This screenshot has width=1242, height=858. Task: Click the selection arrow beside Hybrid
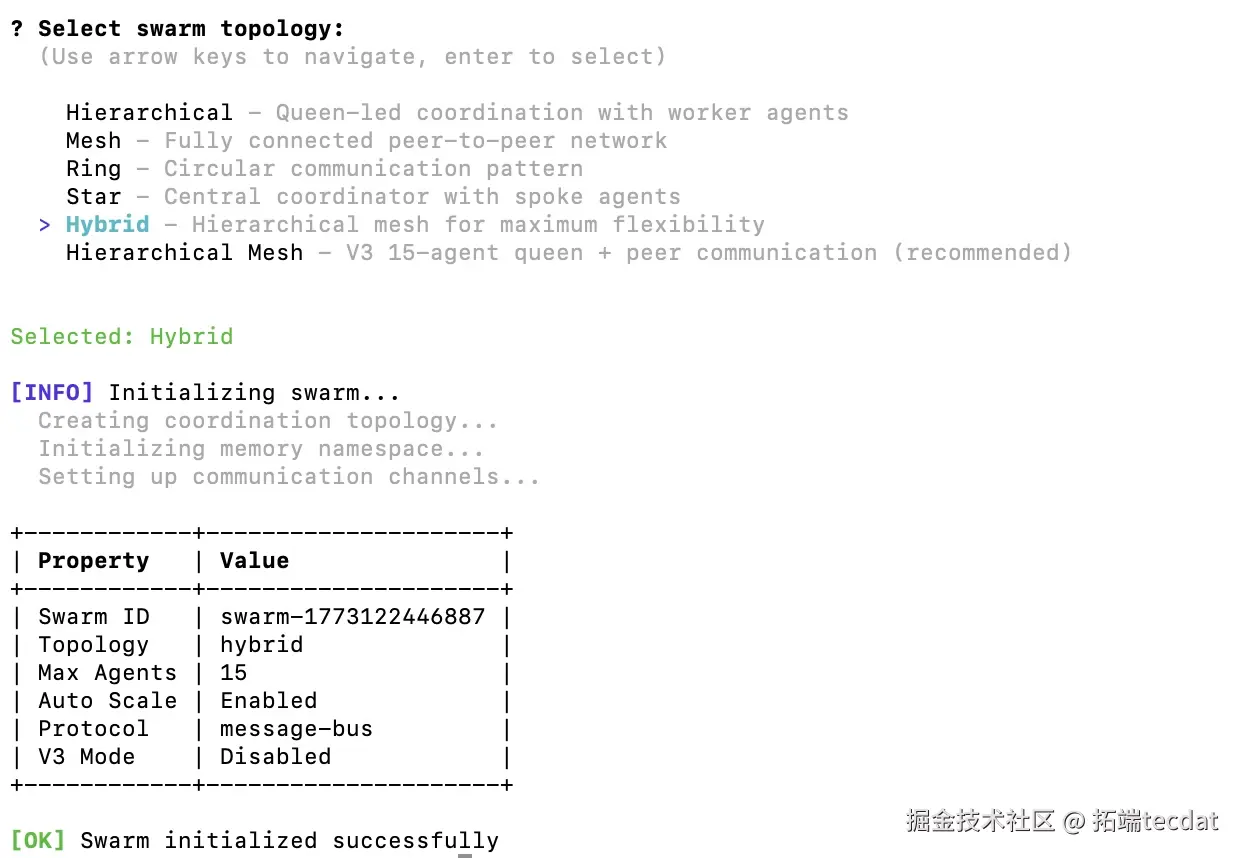(x=45, y=225)
